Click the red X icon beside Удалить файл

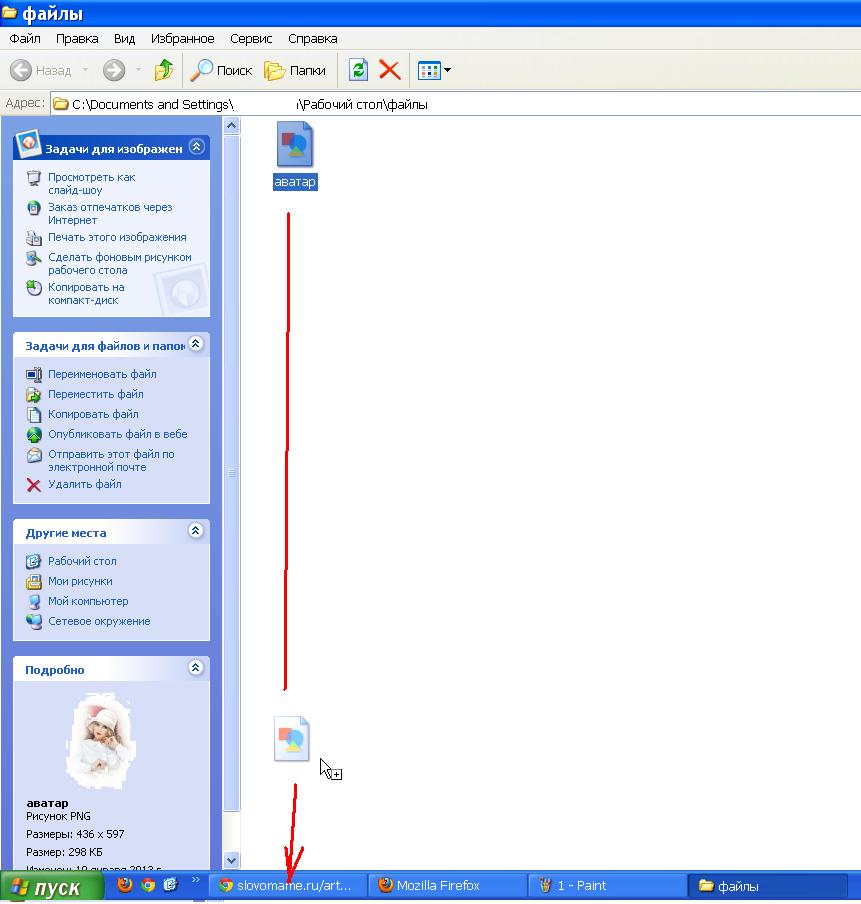tap(34, 485)
